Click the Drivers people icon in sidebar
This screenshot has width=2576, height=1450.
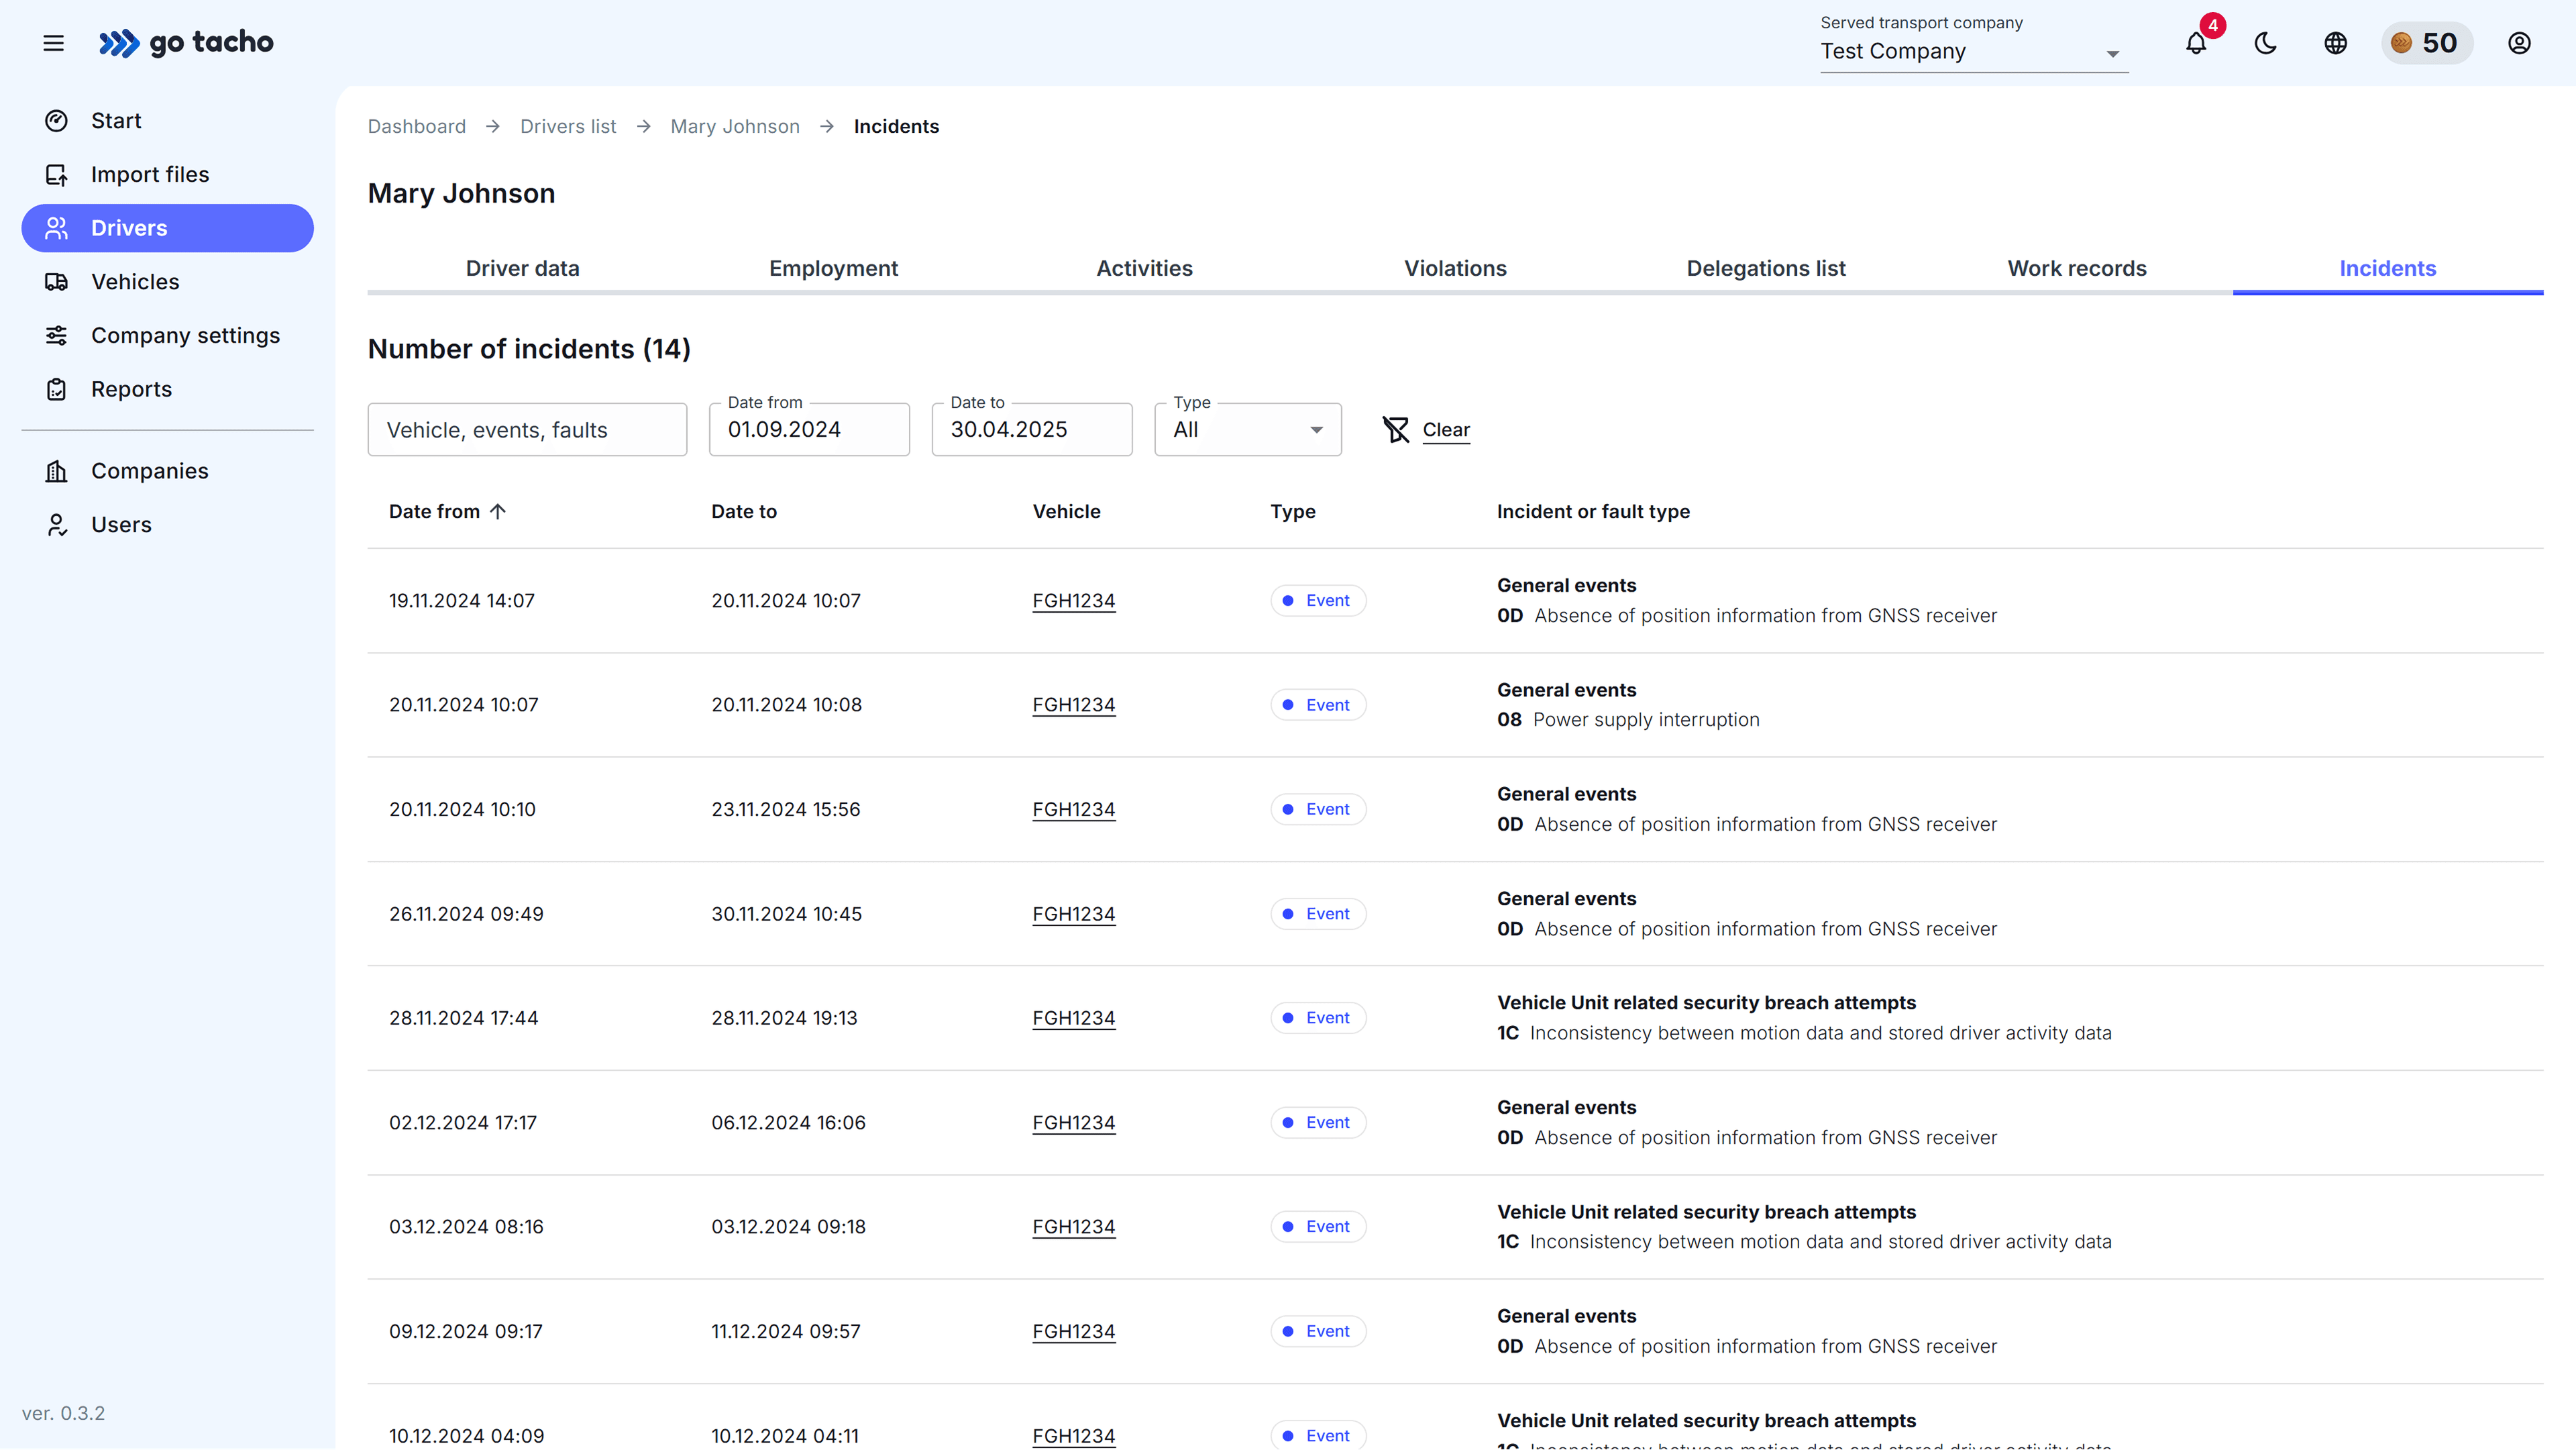pos(57,228)
